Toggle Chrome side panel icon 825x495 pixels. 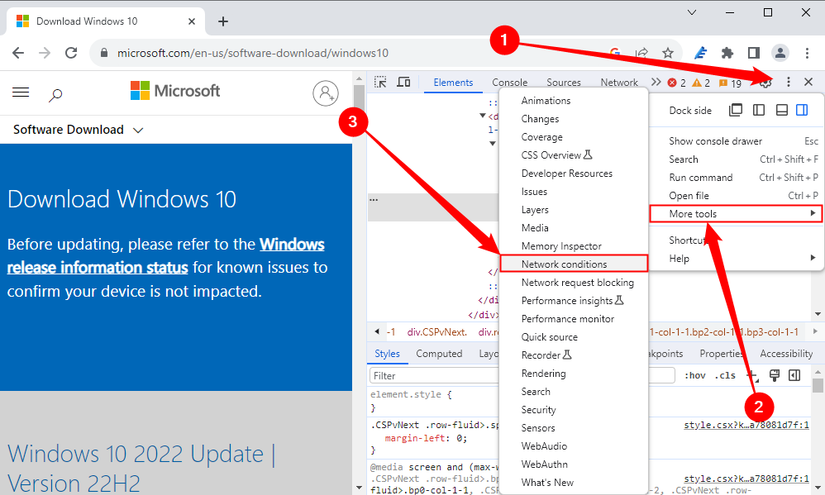(x=753, y=53)
